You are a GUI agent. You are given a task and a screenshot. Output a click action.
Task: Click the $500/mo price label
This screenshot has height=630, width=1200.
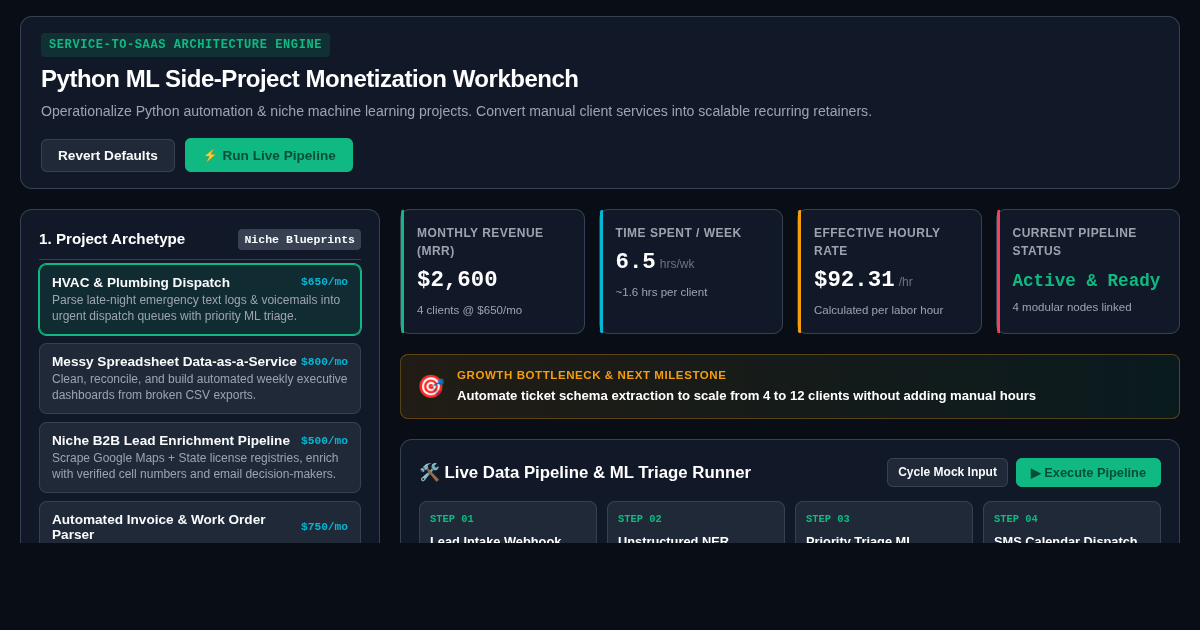pyautogui.click(x=324, y=441)
